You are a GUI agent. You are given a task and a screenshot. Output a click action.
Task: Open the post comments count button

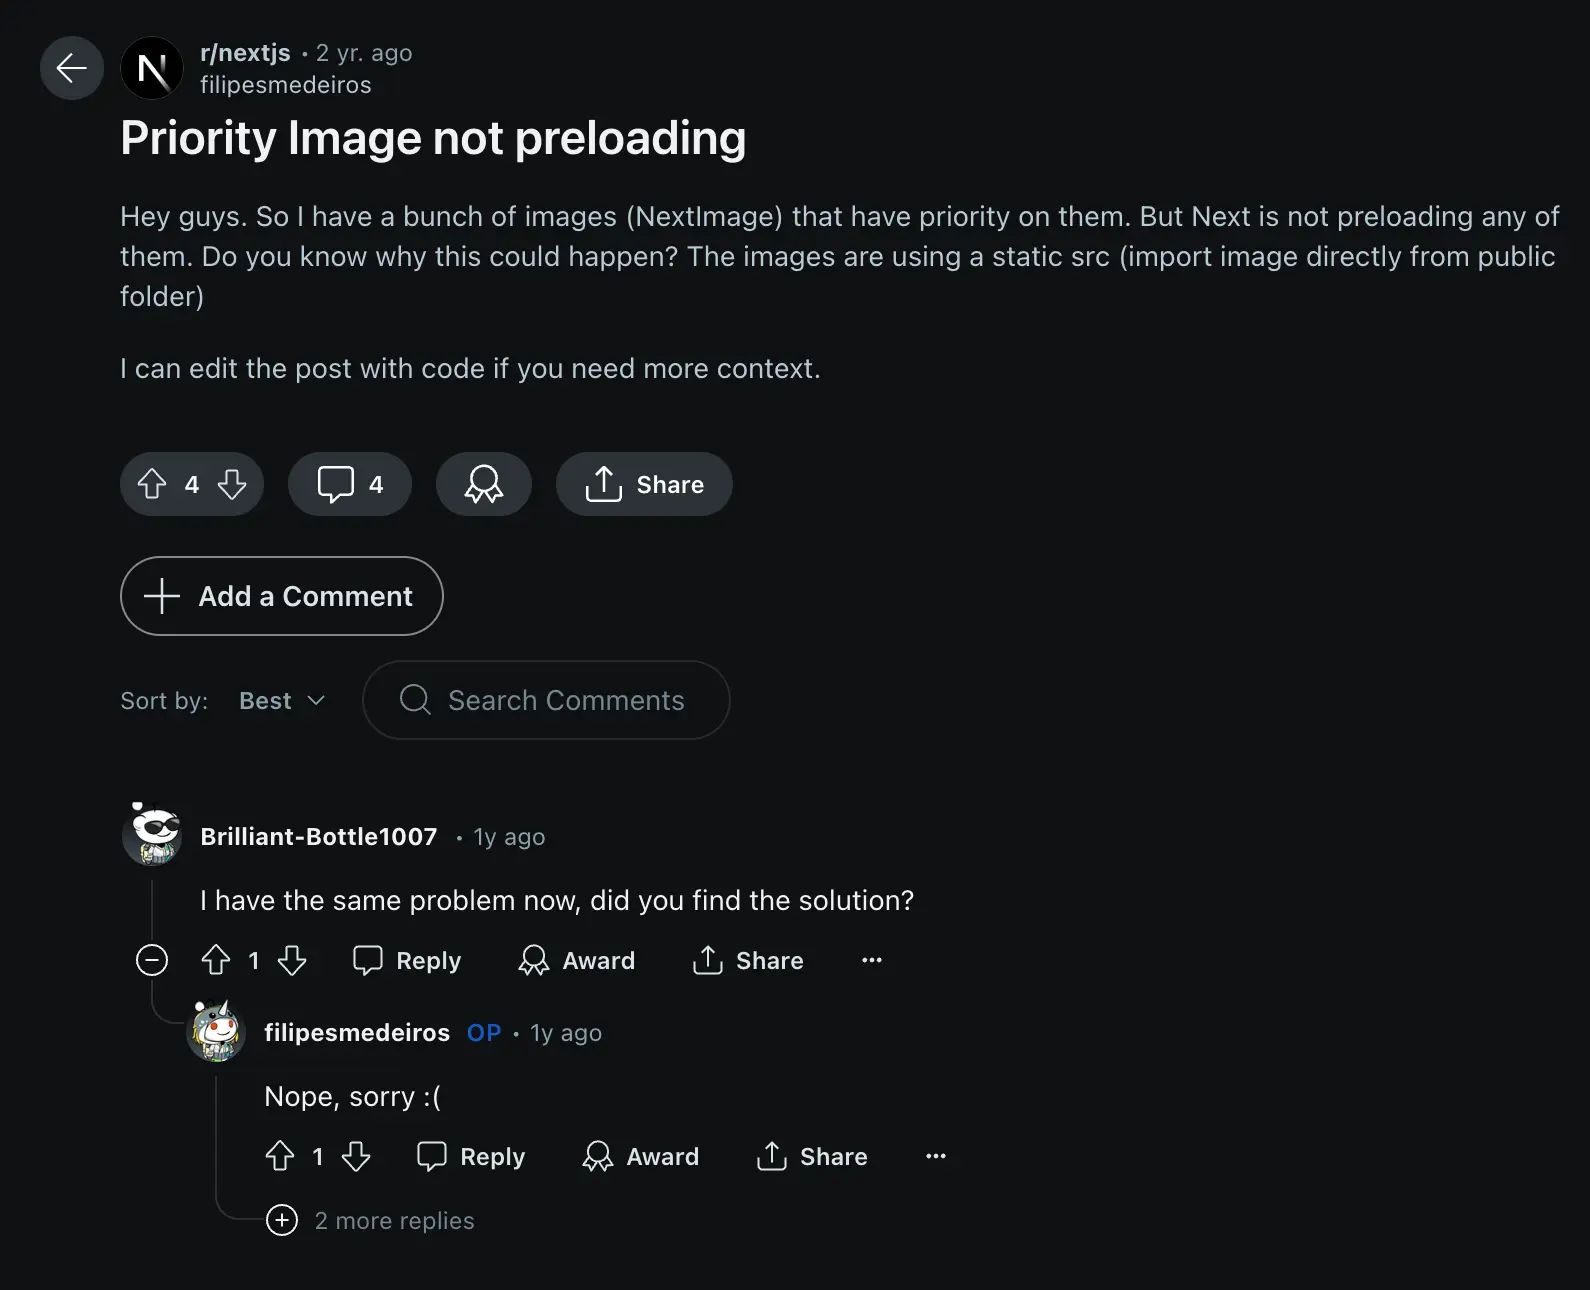[350, 484]
